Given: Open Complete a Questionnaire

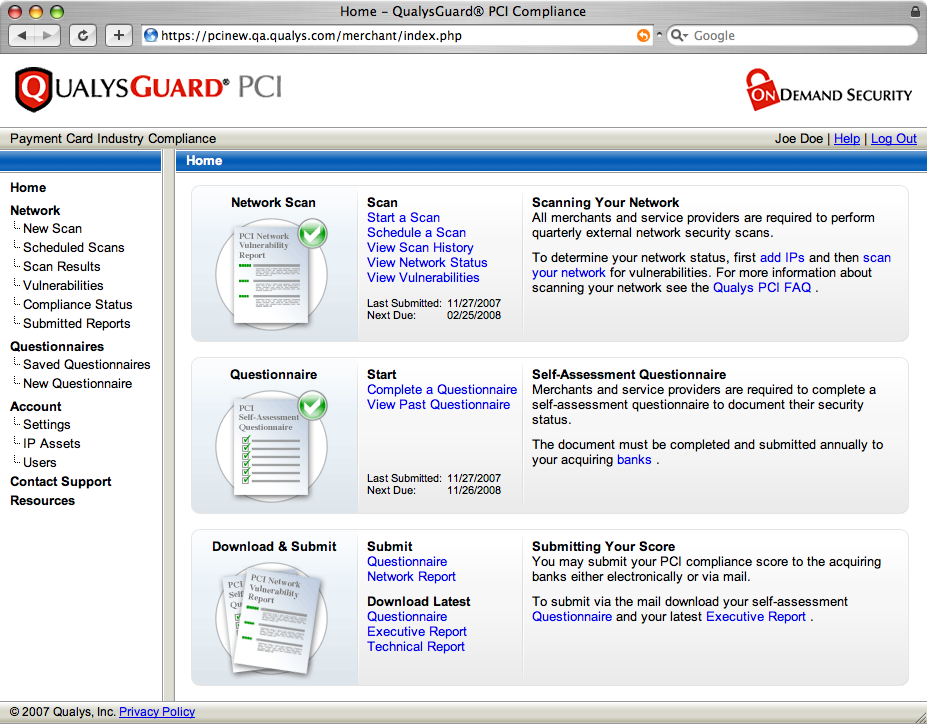Looking at the screenshot, I should pyautogui.click(x=441, y=389).
